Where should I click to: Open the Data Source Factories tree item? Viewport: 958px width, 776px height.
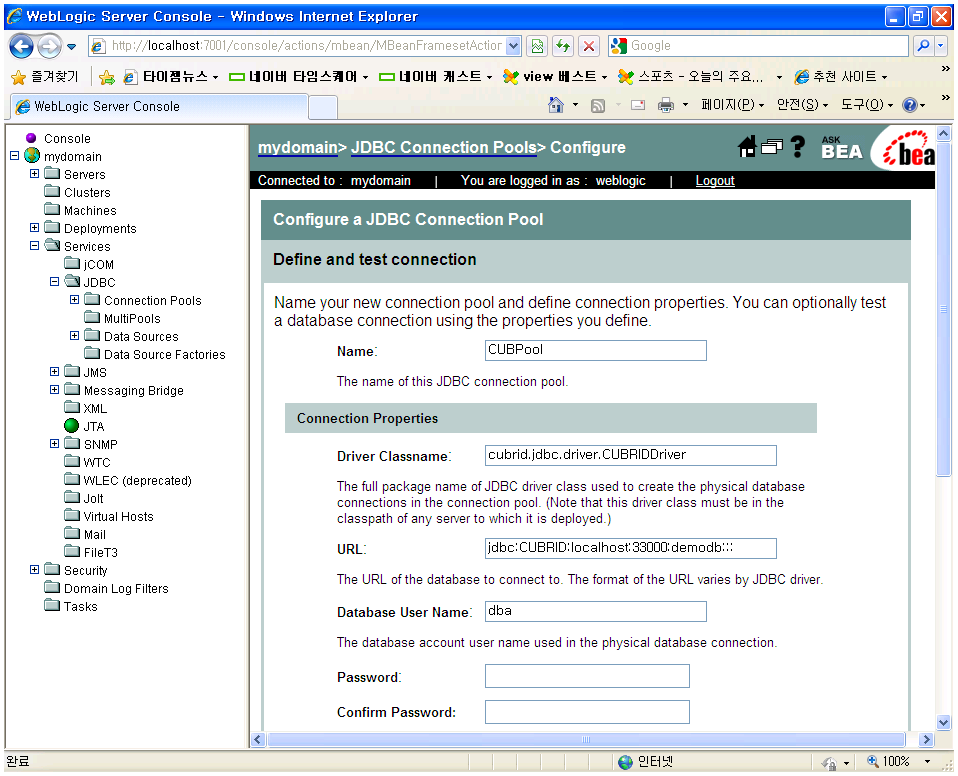point(164,354)
